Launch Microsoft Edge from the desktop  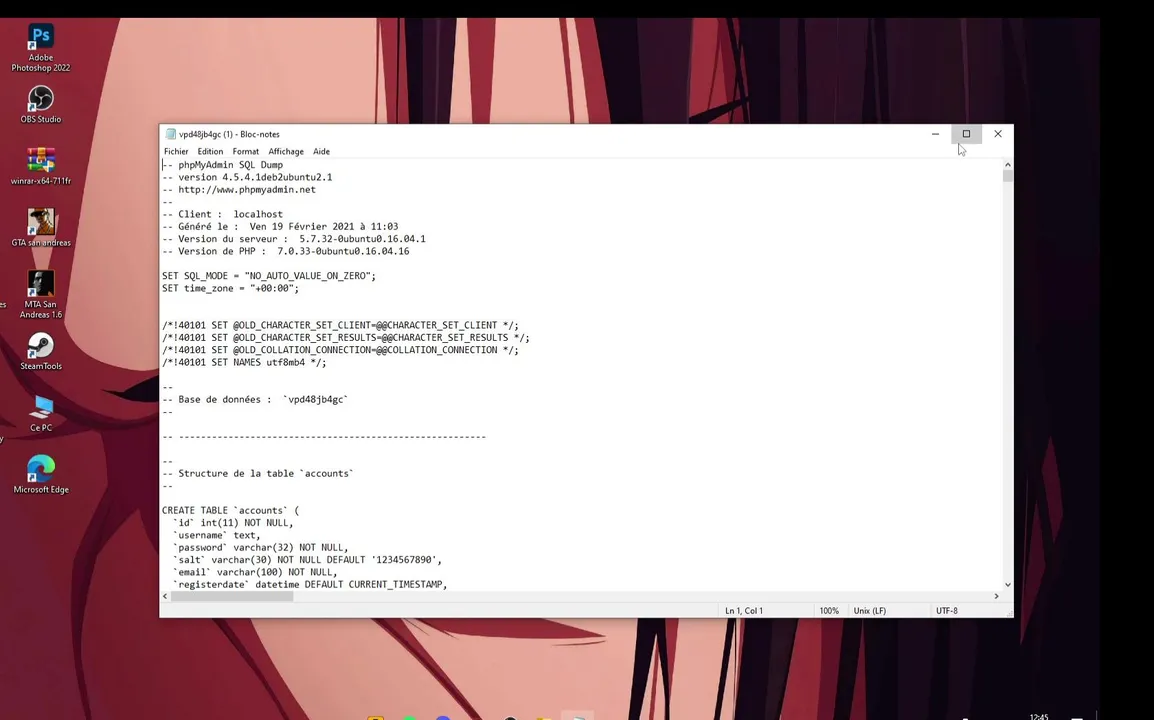pyautogui.click(x=40, y=475)
